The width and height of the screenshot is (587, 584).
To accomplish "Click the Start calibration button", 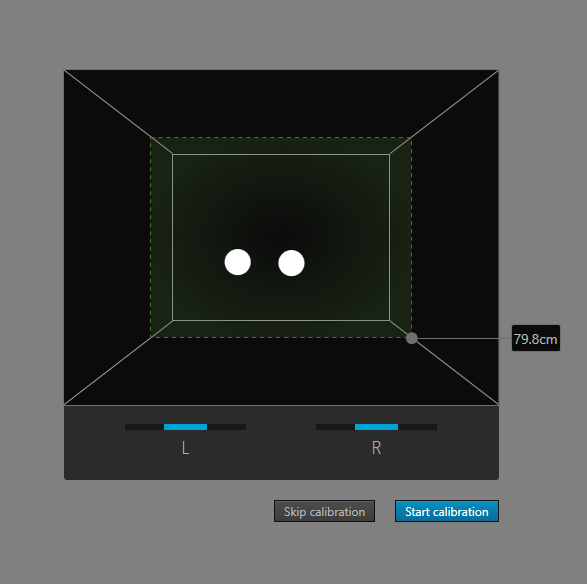I will tap(447, 511).
